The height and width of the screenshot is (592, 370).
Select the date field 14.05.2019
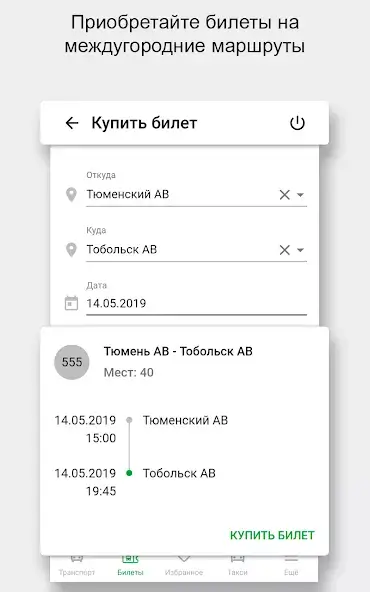(196, 303)
